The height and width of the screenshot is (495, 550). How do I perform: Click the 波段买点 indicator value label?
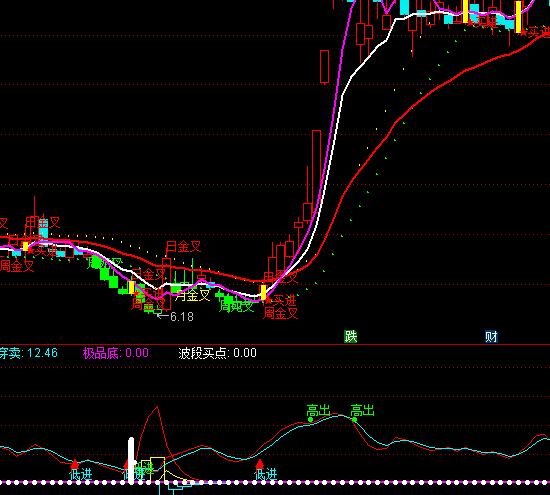217,353
